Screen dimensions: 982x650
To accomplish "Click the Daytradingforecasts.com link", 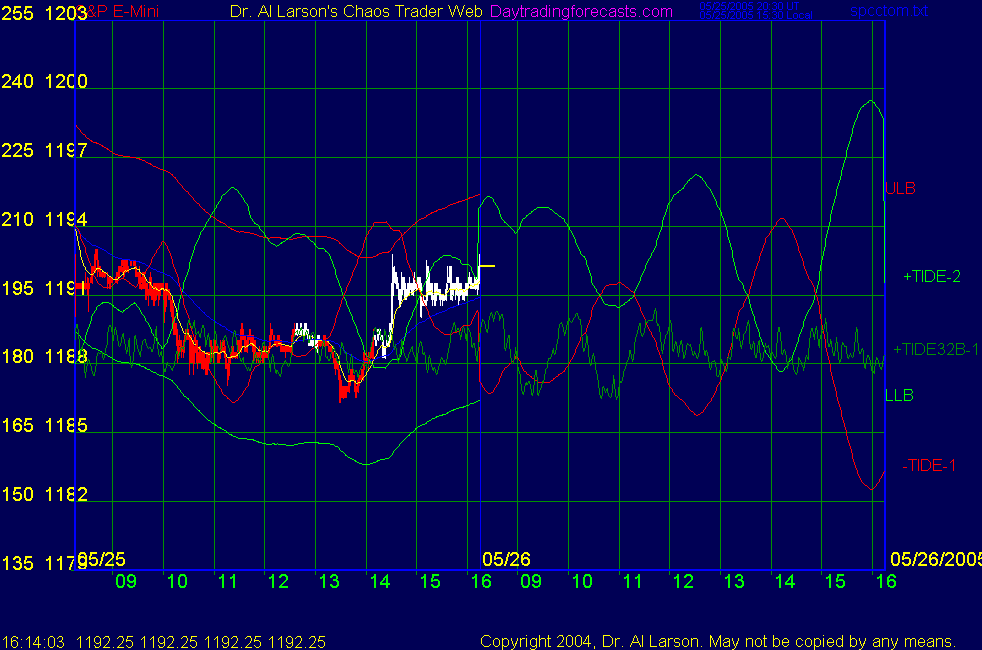I will 581,11.
